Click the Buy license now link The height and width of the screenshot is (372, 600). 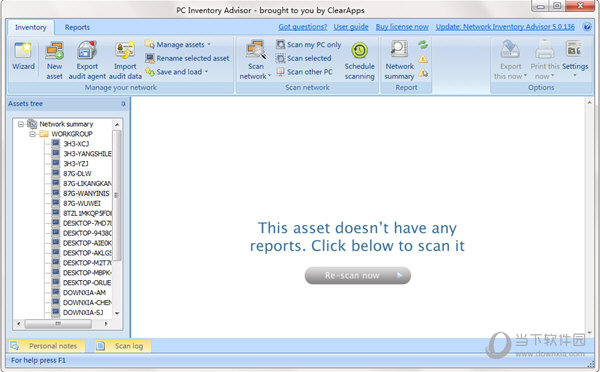coord(402,27)
